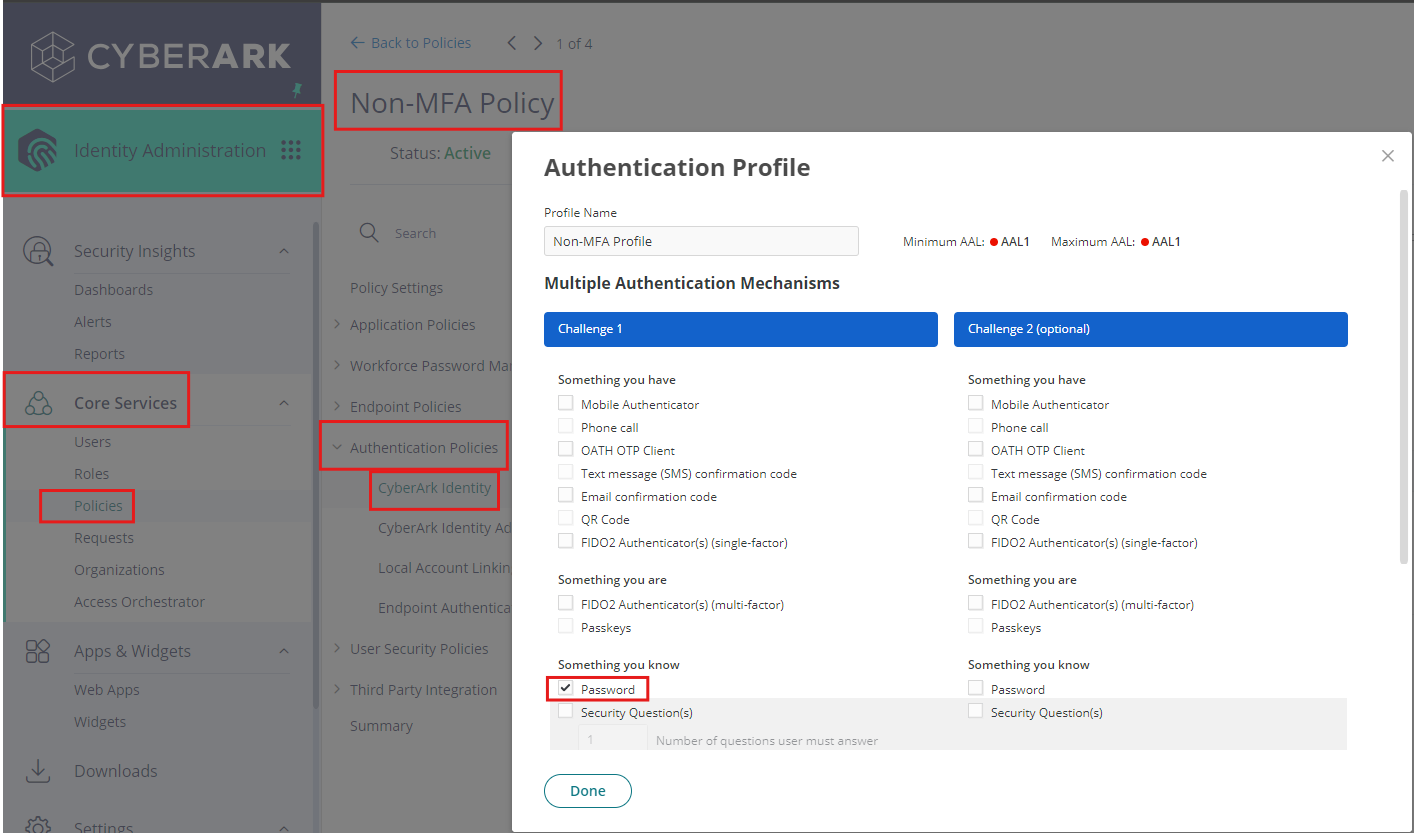Screen dimensions: 1414x833
Task: Switch to the Challenge 2 (optional) tab
Action: (1149, 329)
